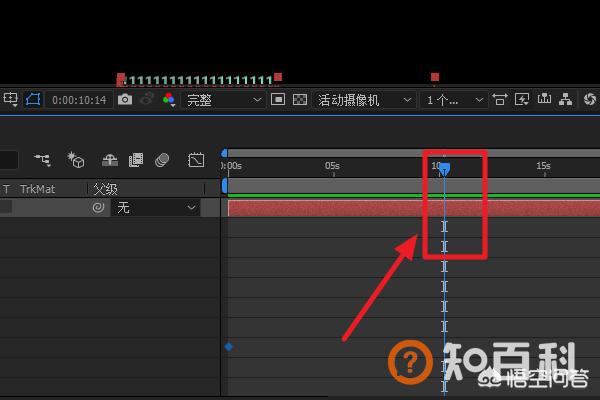The image size is (600, 400).
Task: Click the work area start handle
Action: [225, 186]
